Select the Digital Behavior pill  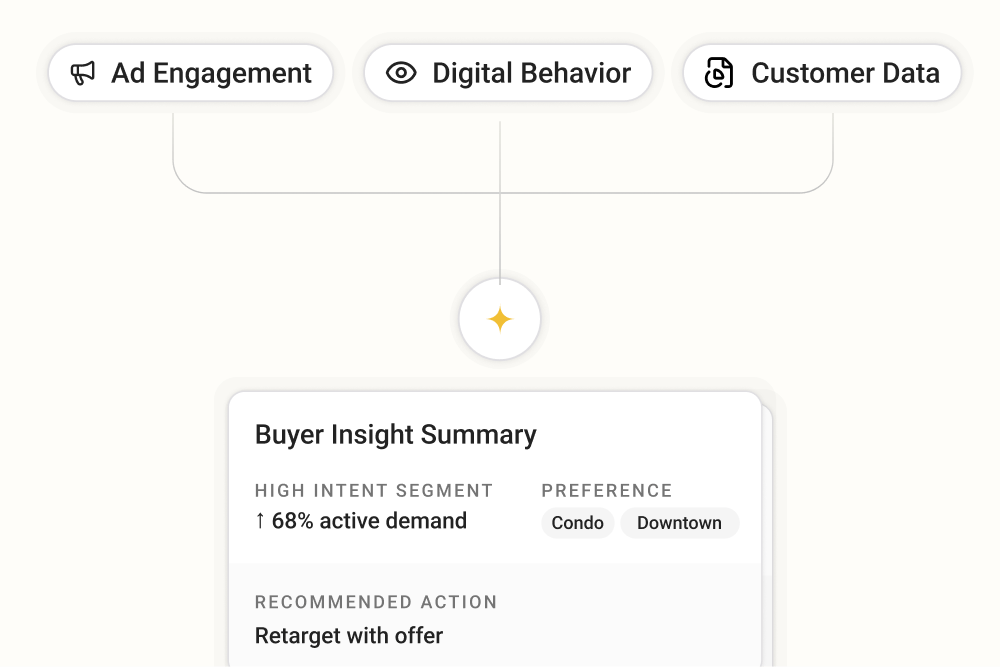click(x=508, y=73)
